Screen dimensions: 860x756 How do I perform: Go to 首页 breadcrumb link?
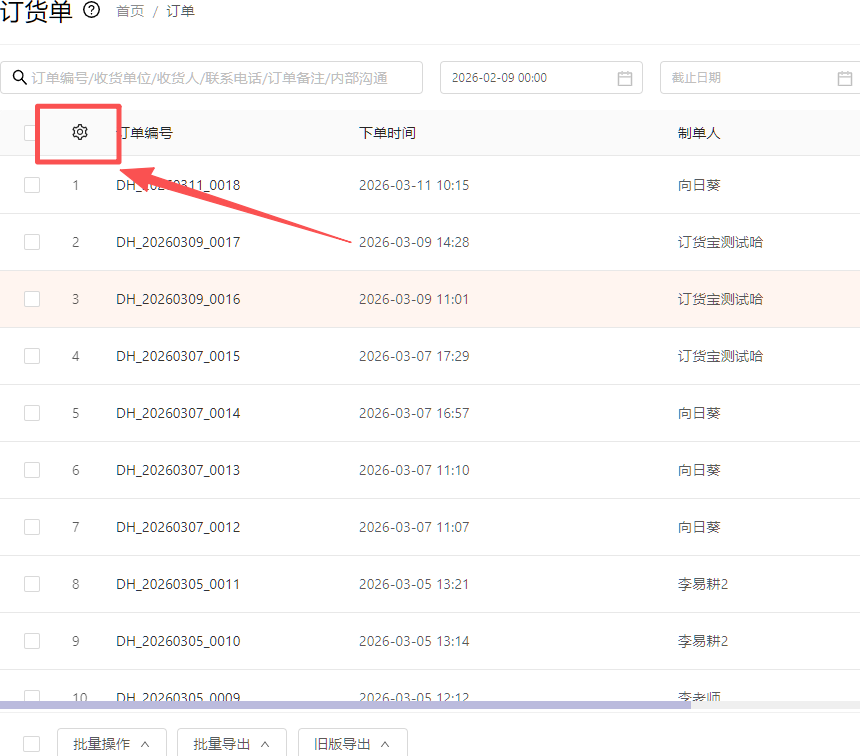tap(130, 11)
